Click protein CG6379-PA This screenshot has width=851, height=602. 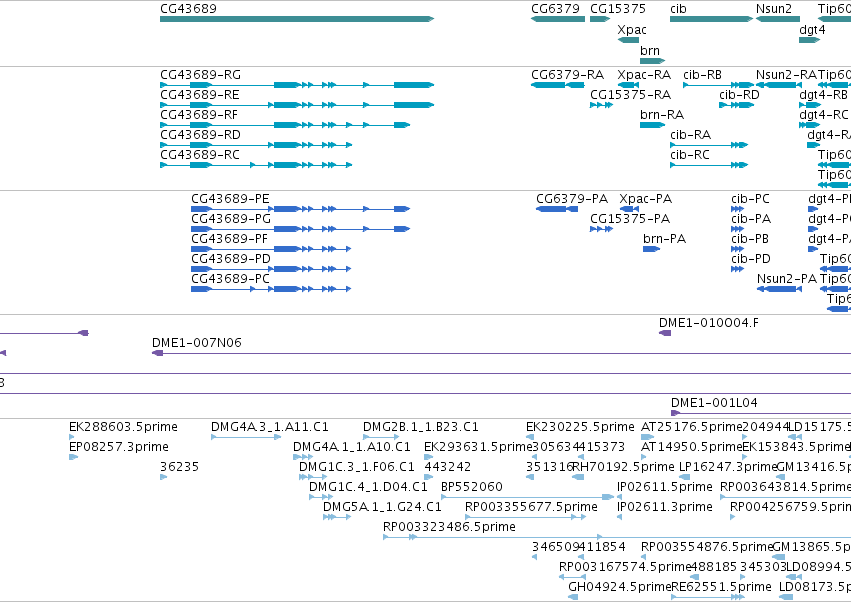[x=557, y=209]
